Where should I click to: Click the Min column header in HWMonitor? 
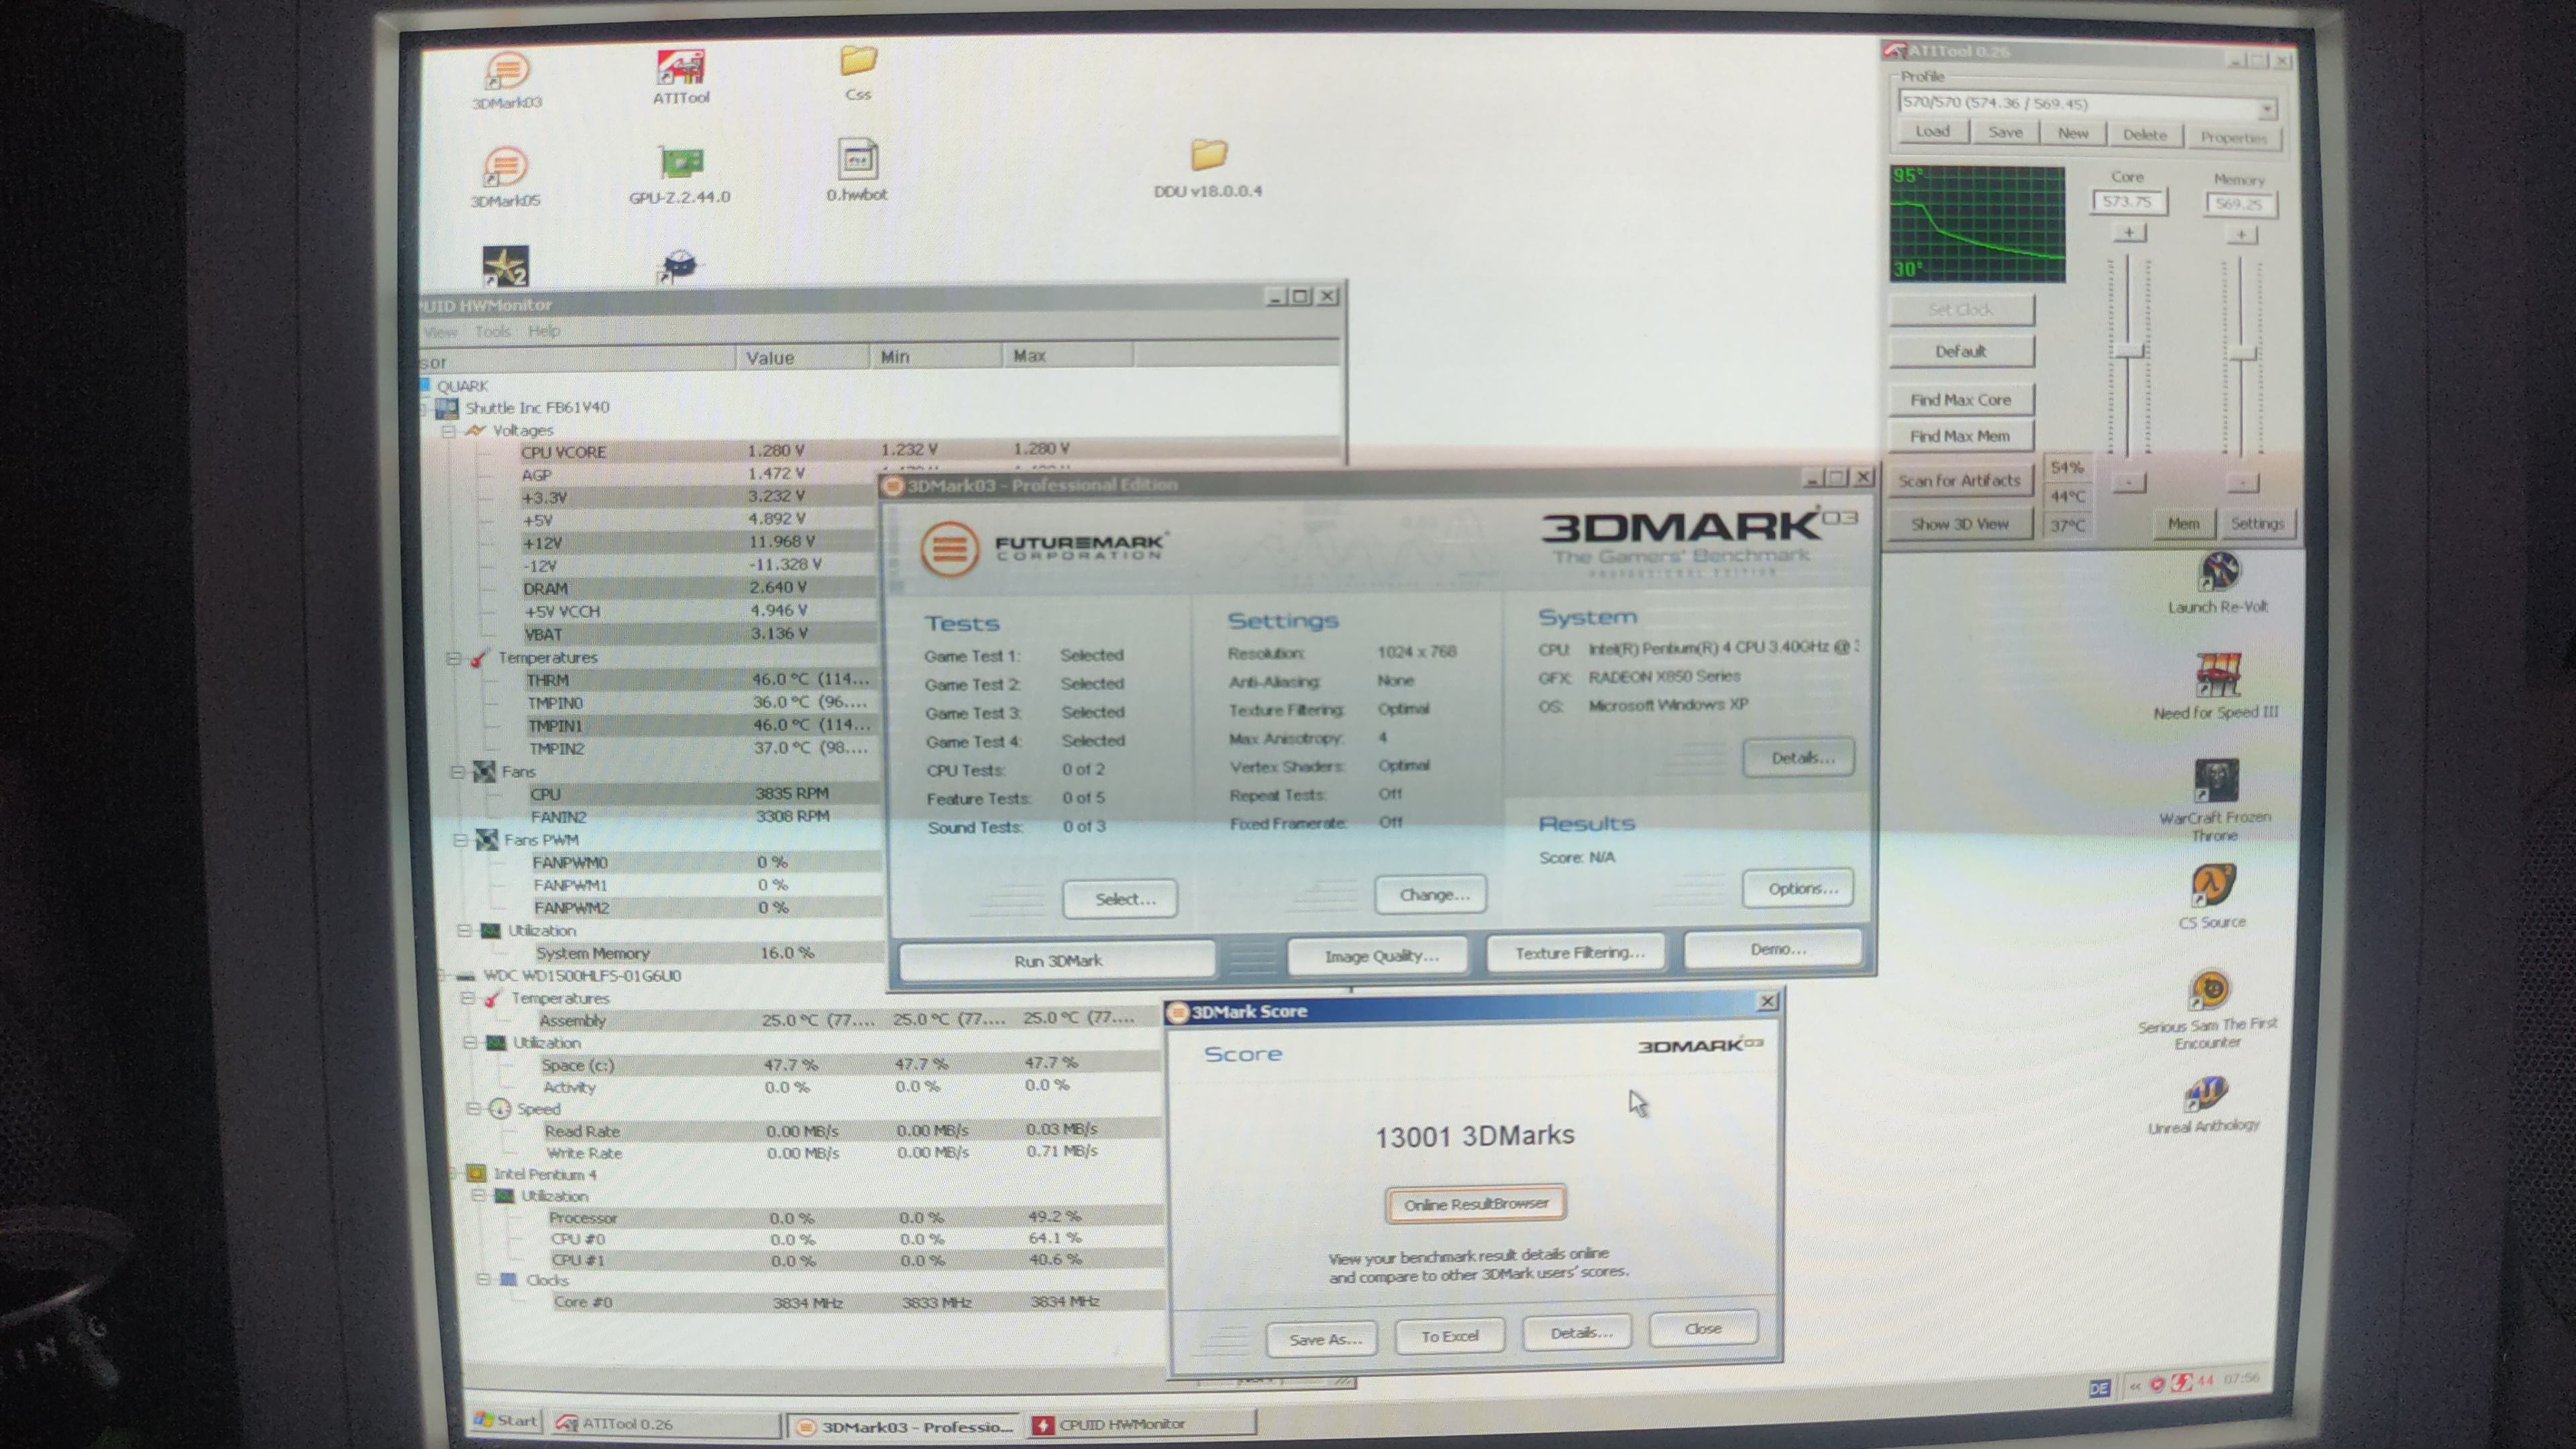pyautogui.click(x=935, y=356)
